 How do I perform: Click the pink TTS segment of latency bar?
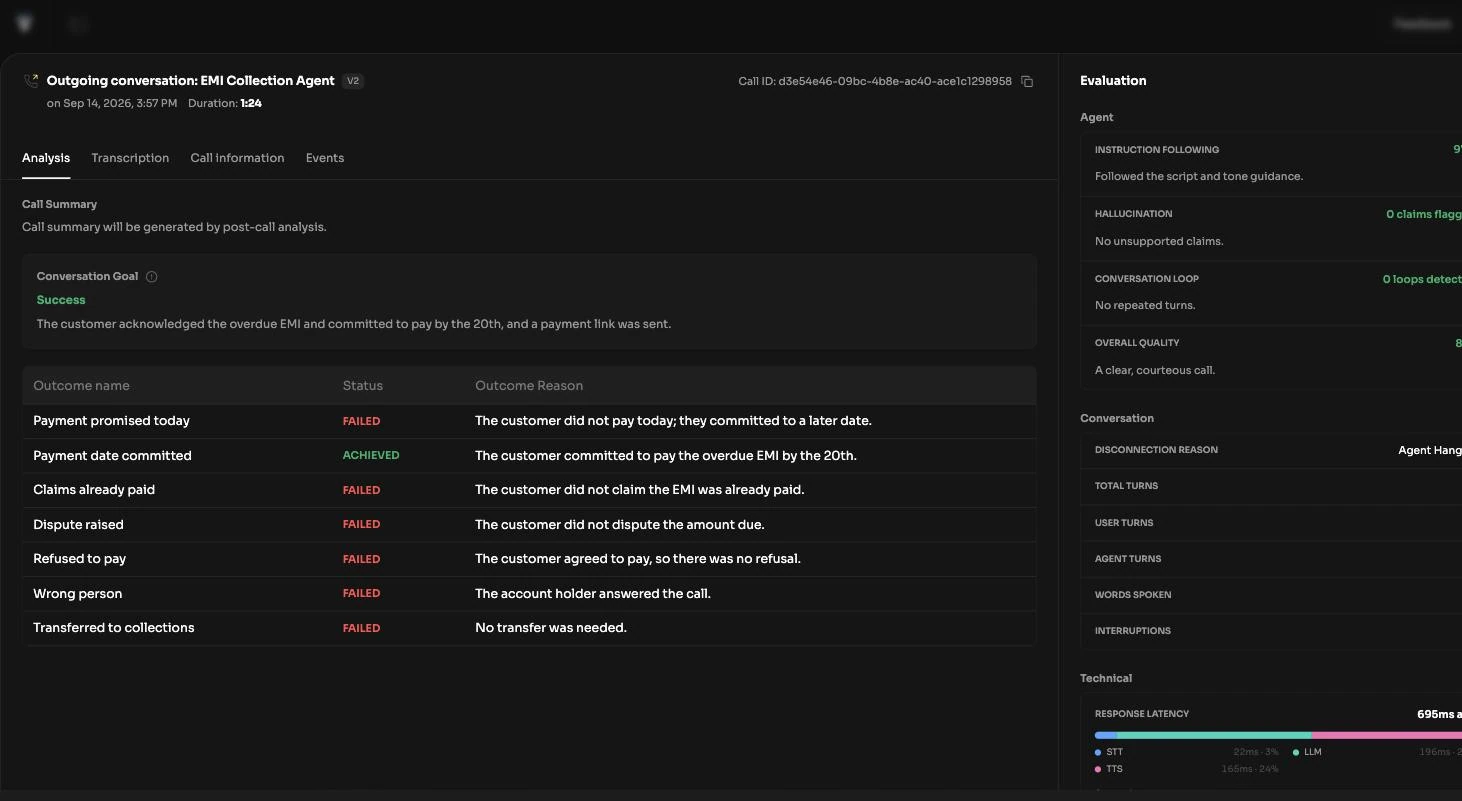tap(1386, 735)
